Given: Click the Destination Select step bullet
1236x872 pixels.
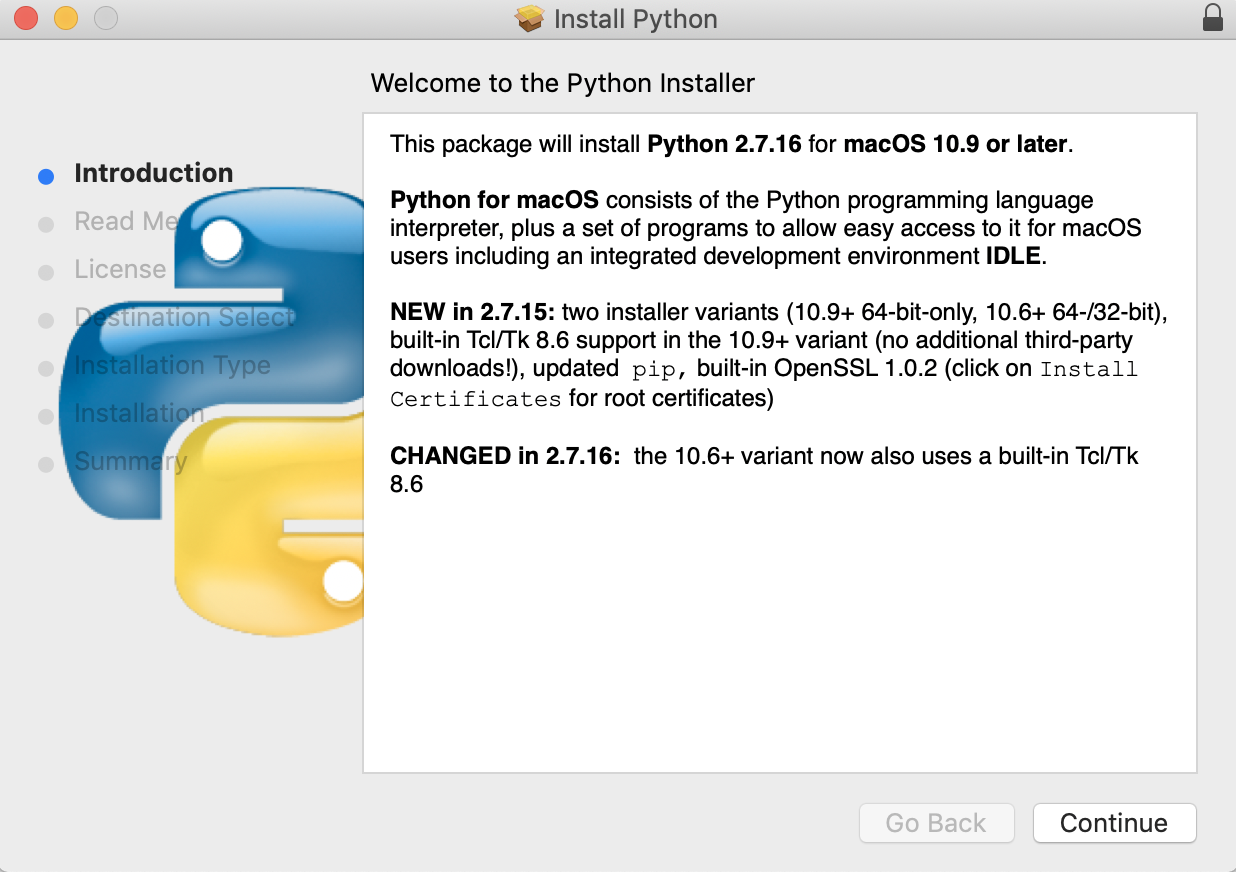Looking at the screenshot, I should coord(46,321).
